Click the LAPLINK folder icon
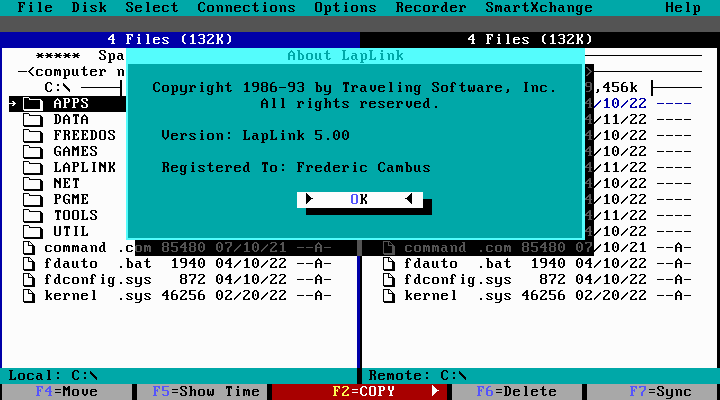Image resolution: width=720 pixels, height=400 pixels. pos(33,168)
